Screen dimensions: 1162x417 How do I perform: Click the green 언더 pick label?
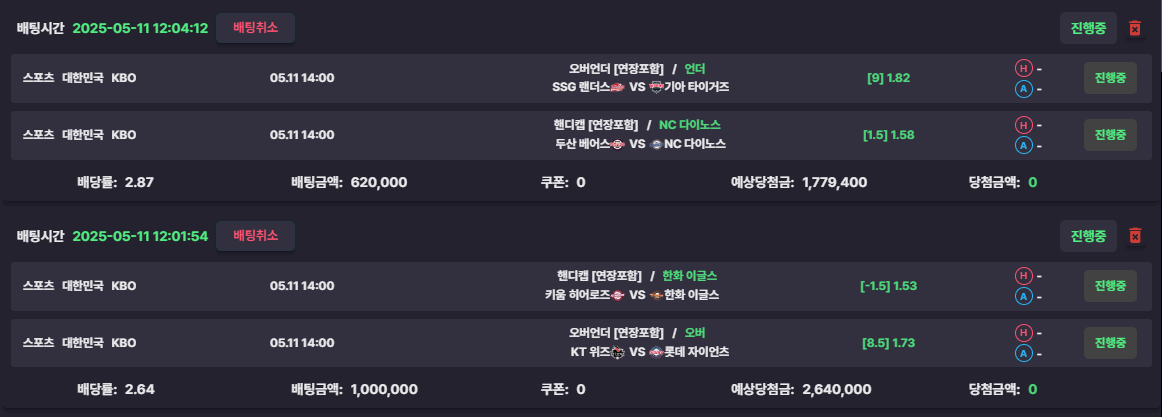pos(694,69)
